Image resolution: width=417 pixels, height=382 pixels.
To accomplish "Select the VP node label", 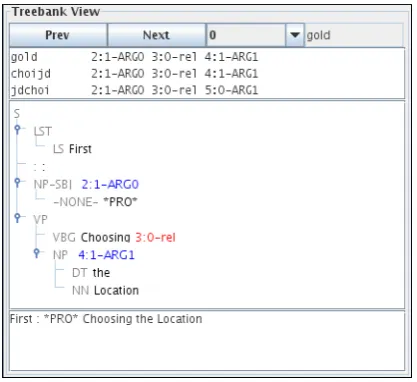I will coord(41,220).
